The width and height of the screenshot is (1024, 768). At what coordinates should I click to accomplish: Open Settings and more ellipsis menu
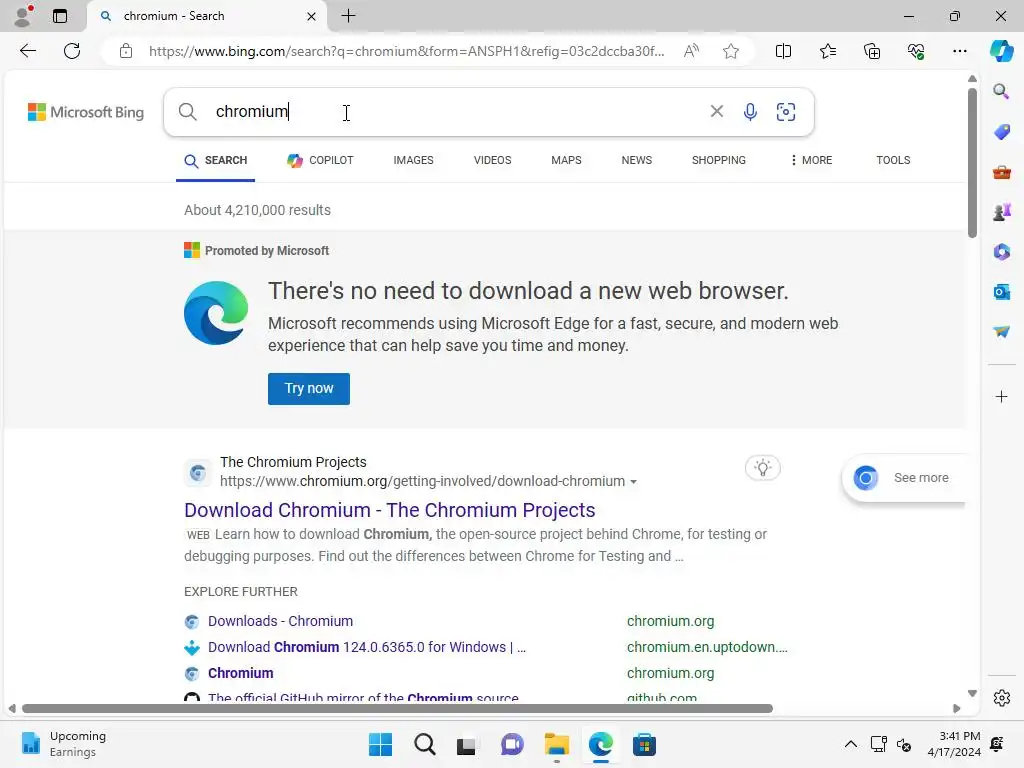coord(959,51)
